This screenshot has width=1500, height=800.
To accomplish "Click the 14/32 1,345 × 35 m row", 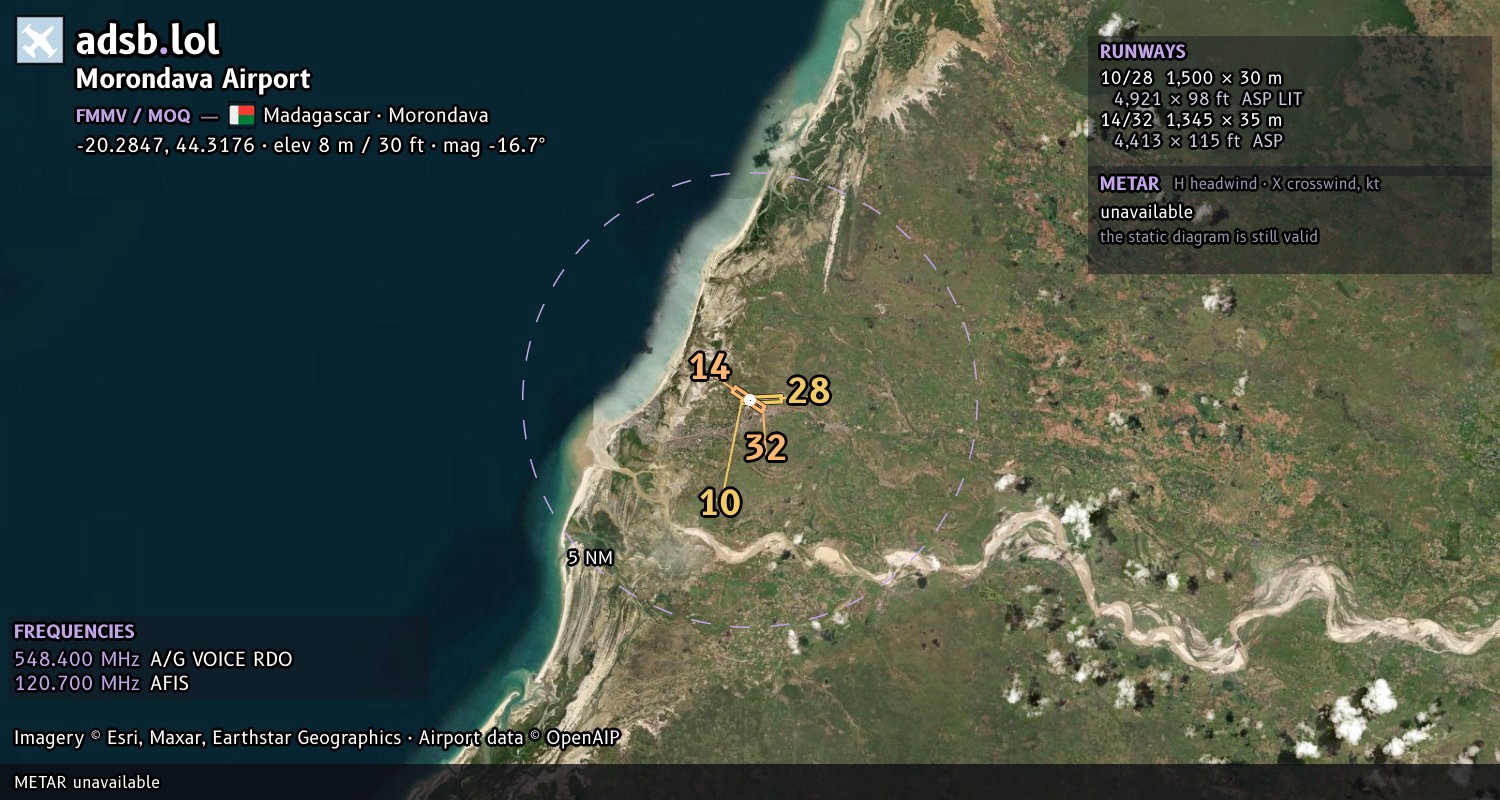I will pyautogui.click(x=1191, y=120).
